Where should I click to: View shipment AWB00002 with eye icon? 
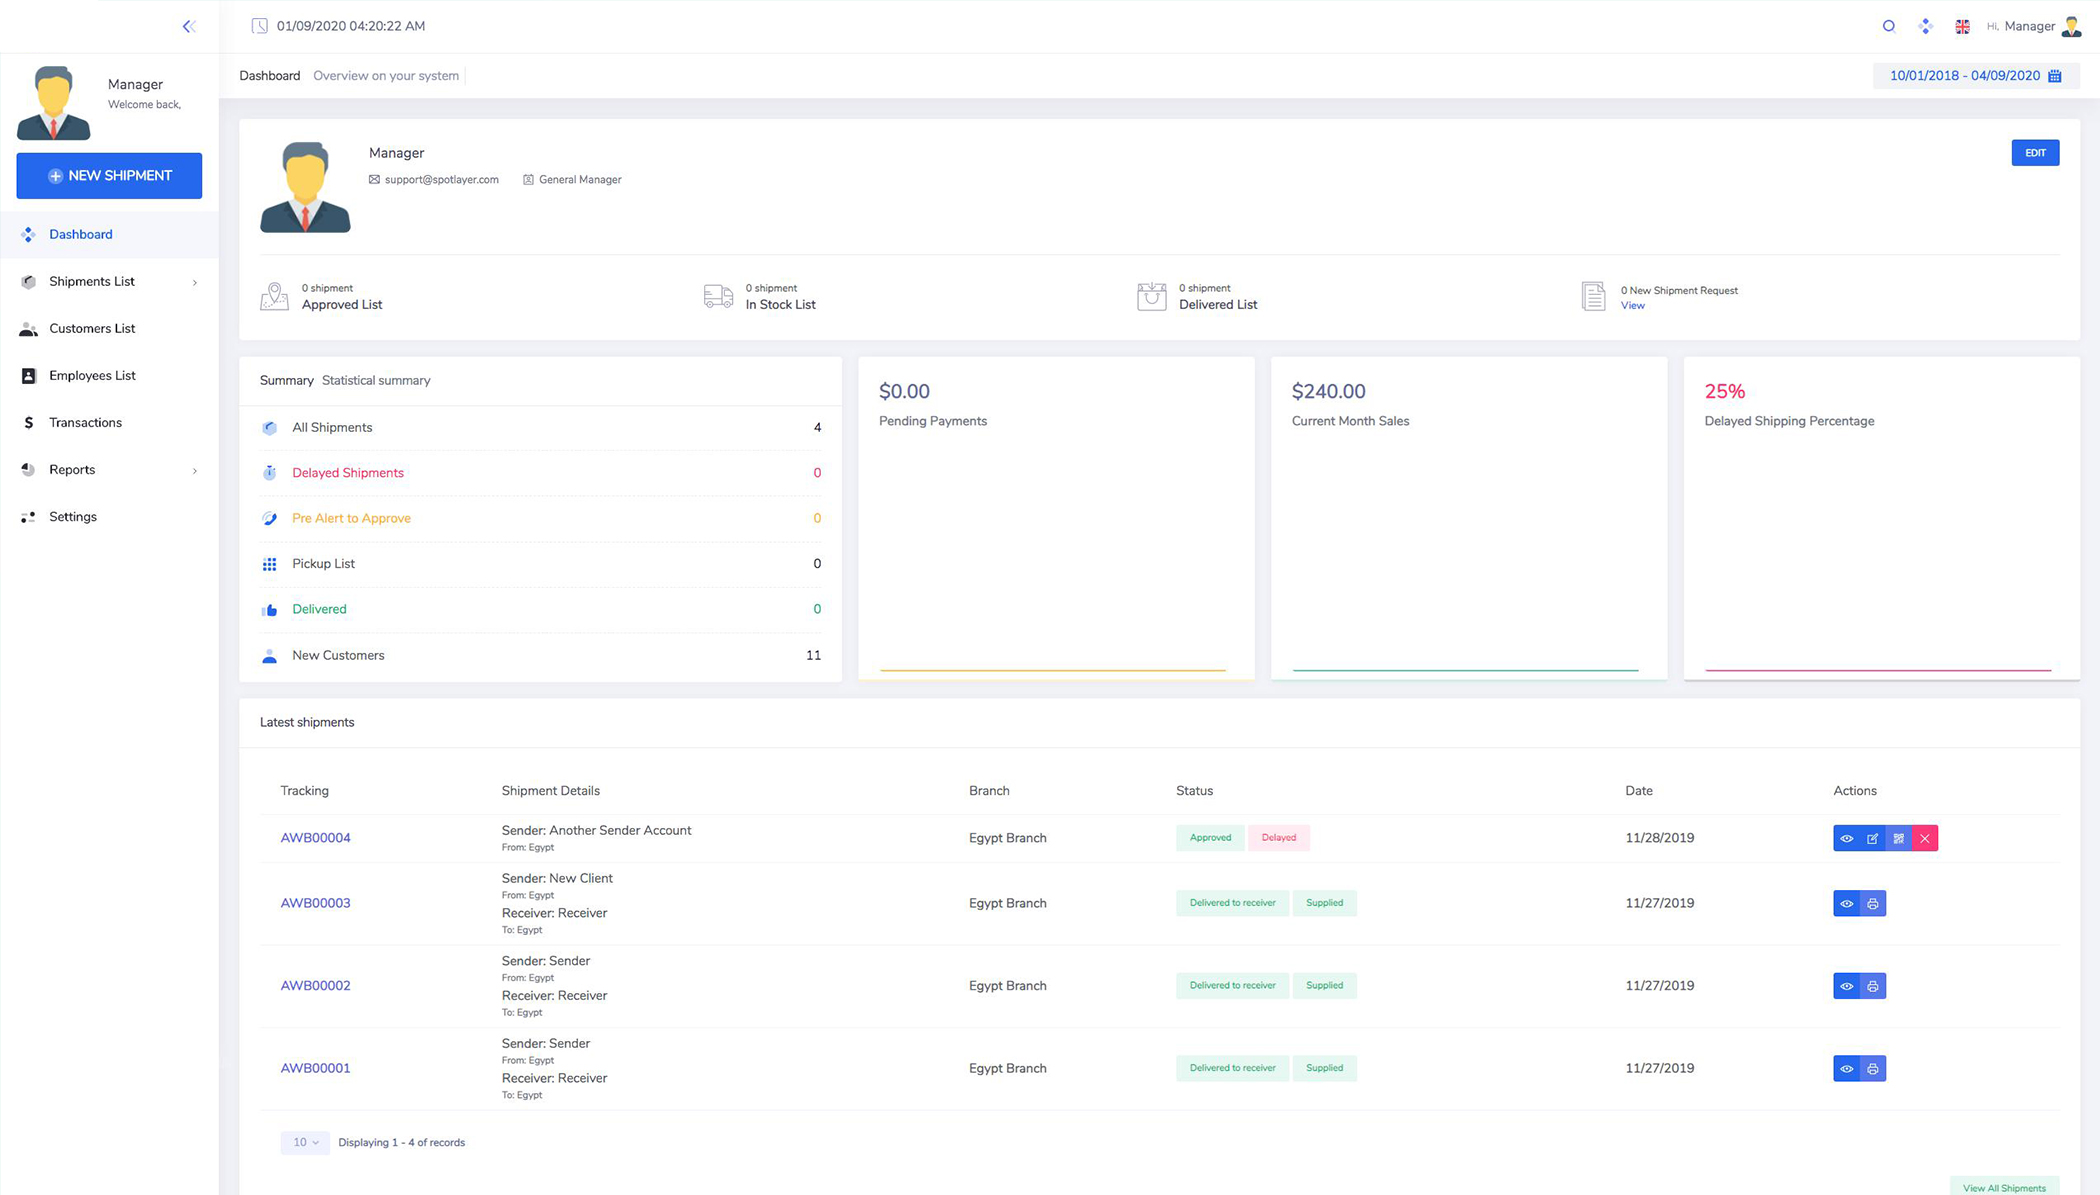[x=1846, y=986]
